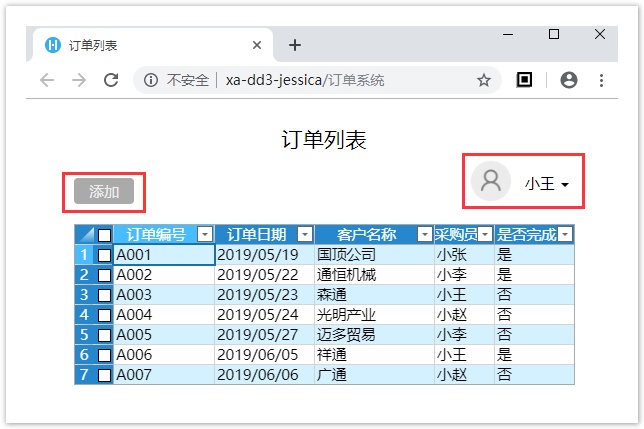Click the 订单列表 tab favicon
Screen dimensions: 644x429
[53, 45]
